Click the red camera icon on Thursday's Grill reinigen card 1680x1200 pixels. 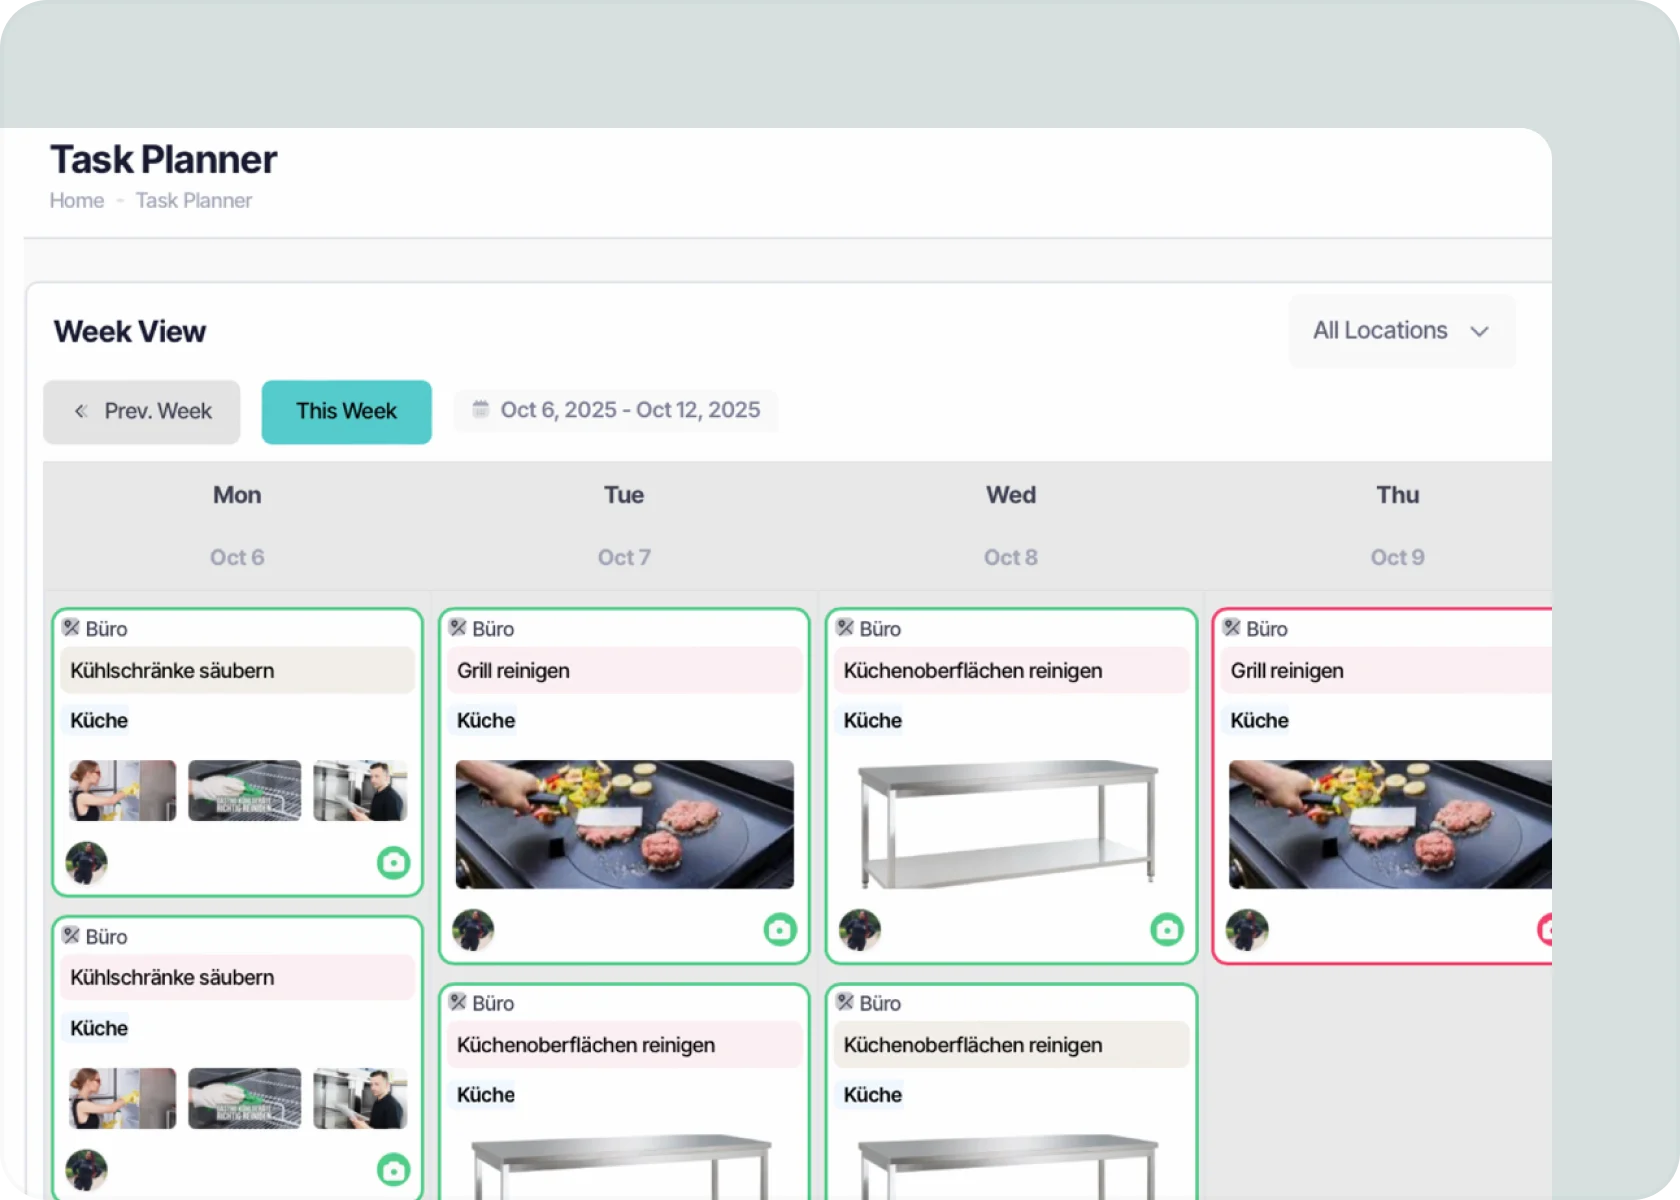[x=1545, y=929]
